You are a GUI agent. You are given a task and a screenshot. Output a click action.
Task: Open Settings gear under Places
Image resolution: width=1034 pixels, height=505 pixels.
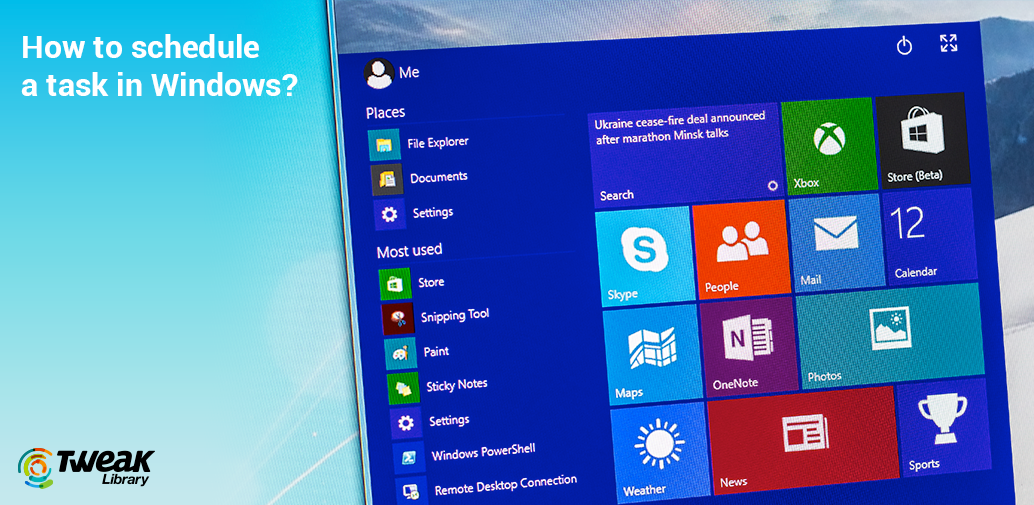(389, 214)
